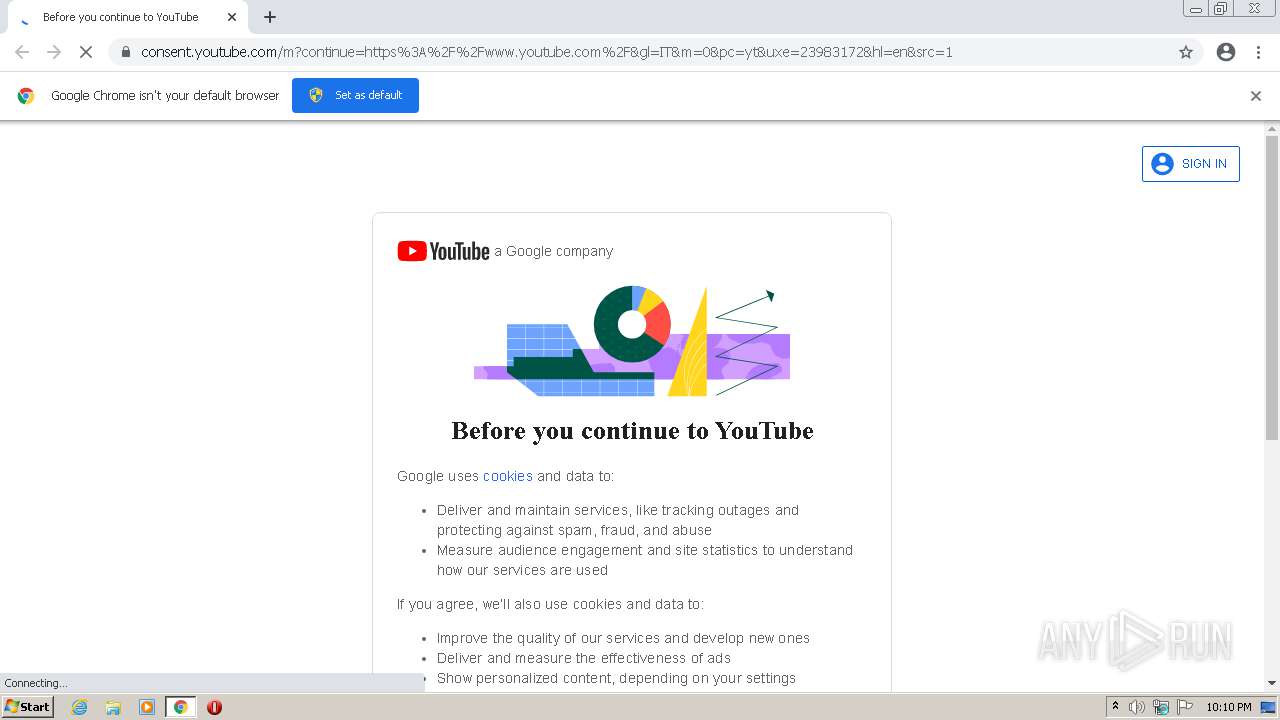The image size is (1280, 720).
Task: Click the show desktop button
Action: coord(1268,707)
